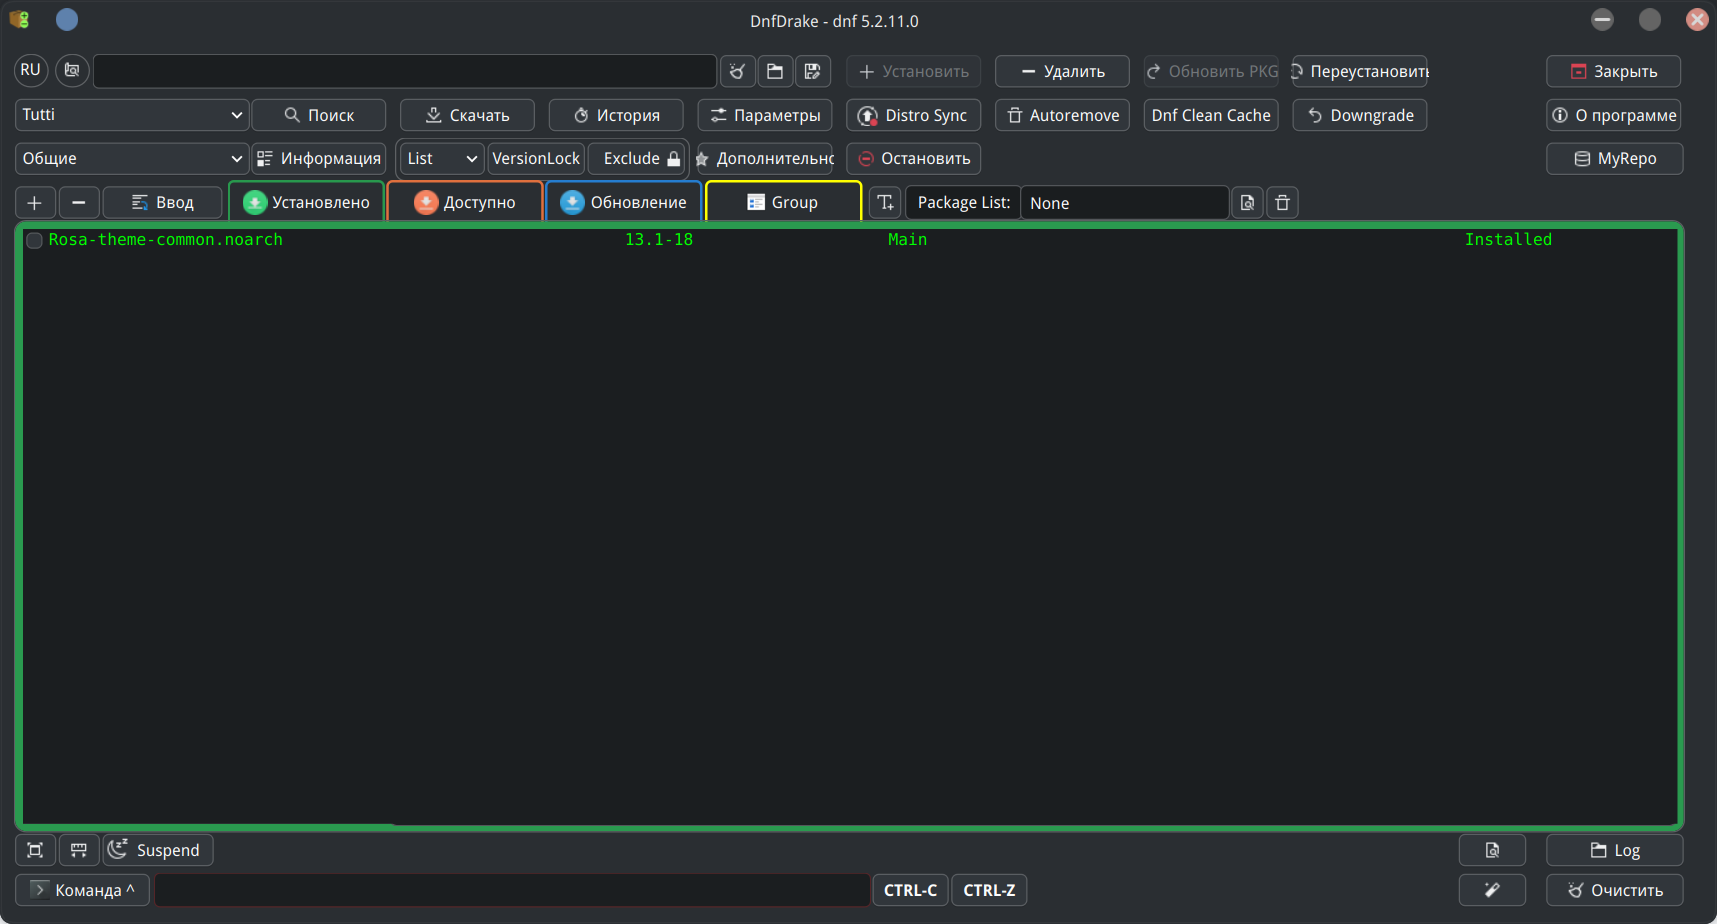Click the Закрыть close button
This screenshot has width=1717, height=924.
[x=1614, y=71]
